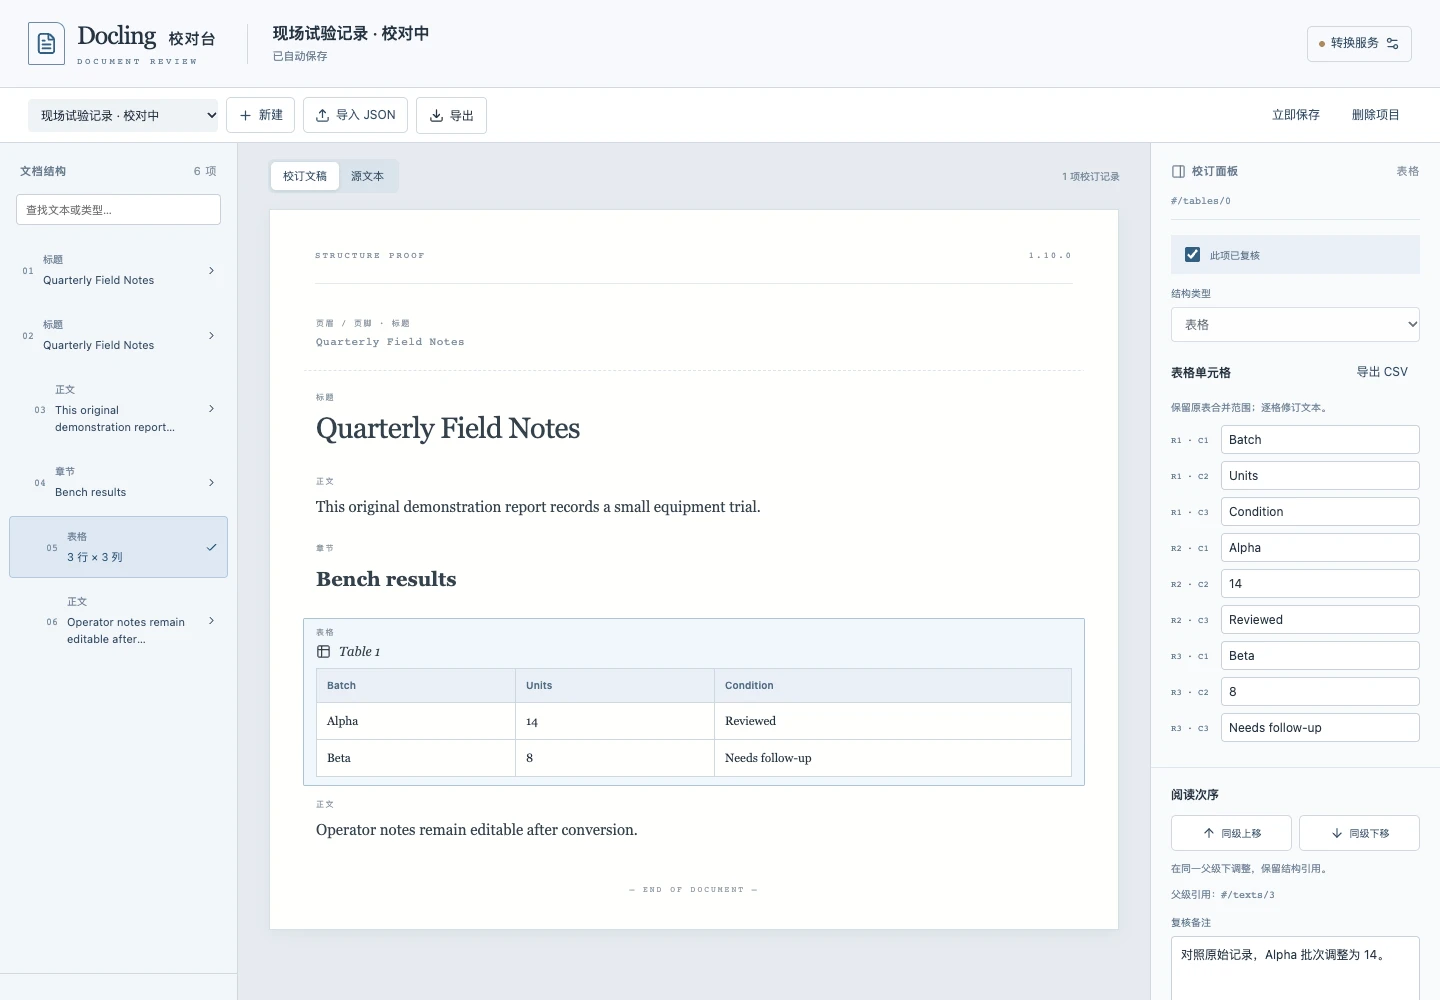Click the 复核备注 notes text area
This screenshot has width=1440, height=1000.
(x=1295, y=968)
